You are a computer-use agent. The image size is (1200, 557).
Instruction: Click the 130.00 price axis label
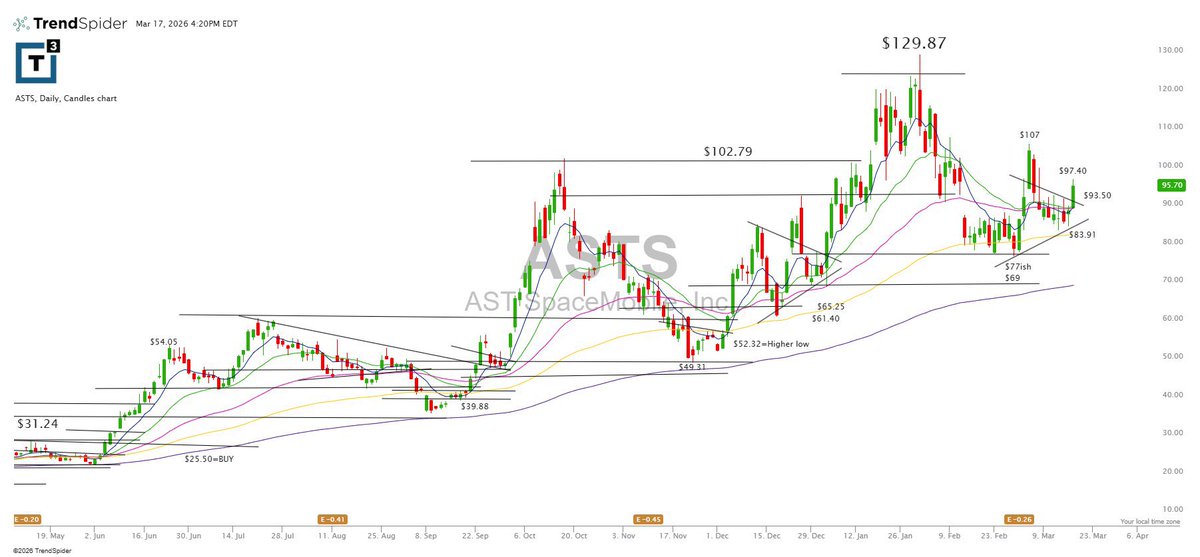pos(1171,50)
